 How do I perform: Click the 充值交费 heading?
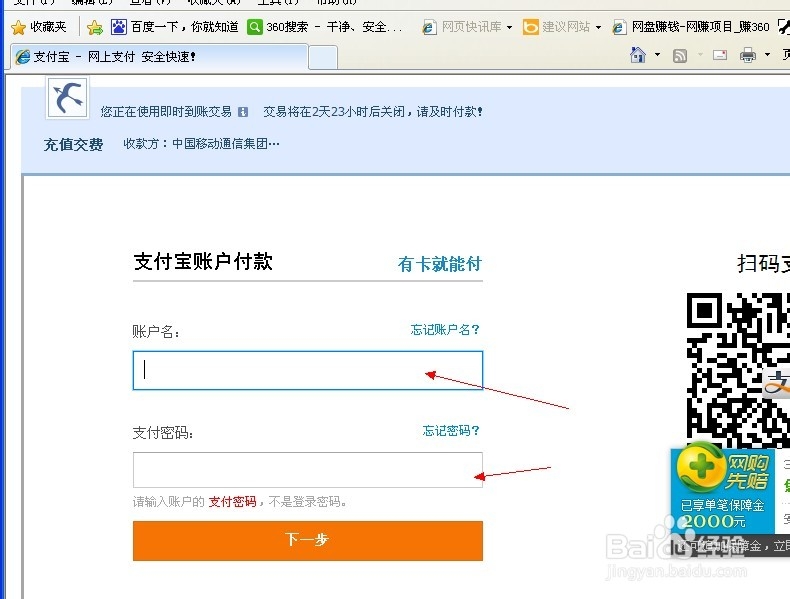click(74, 145)
